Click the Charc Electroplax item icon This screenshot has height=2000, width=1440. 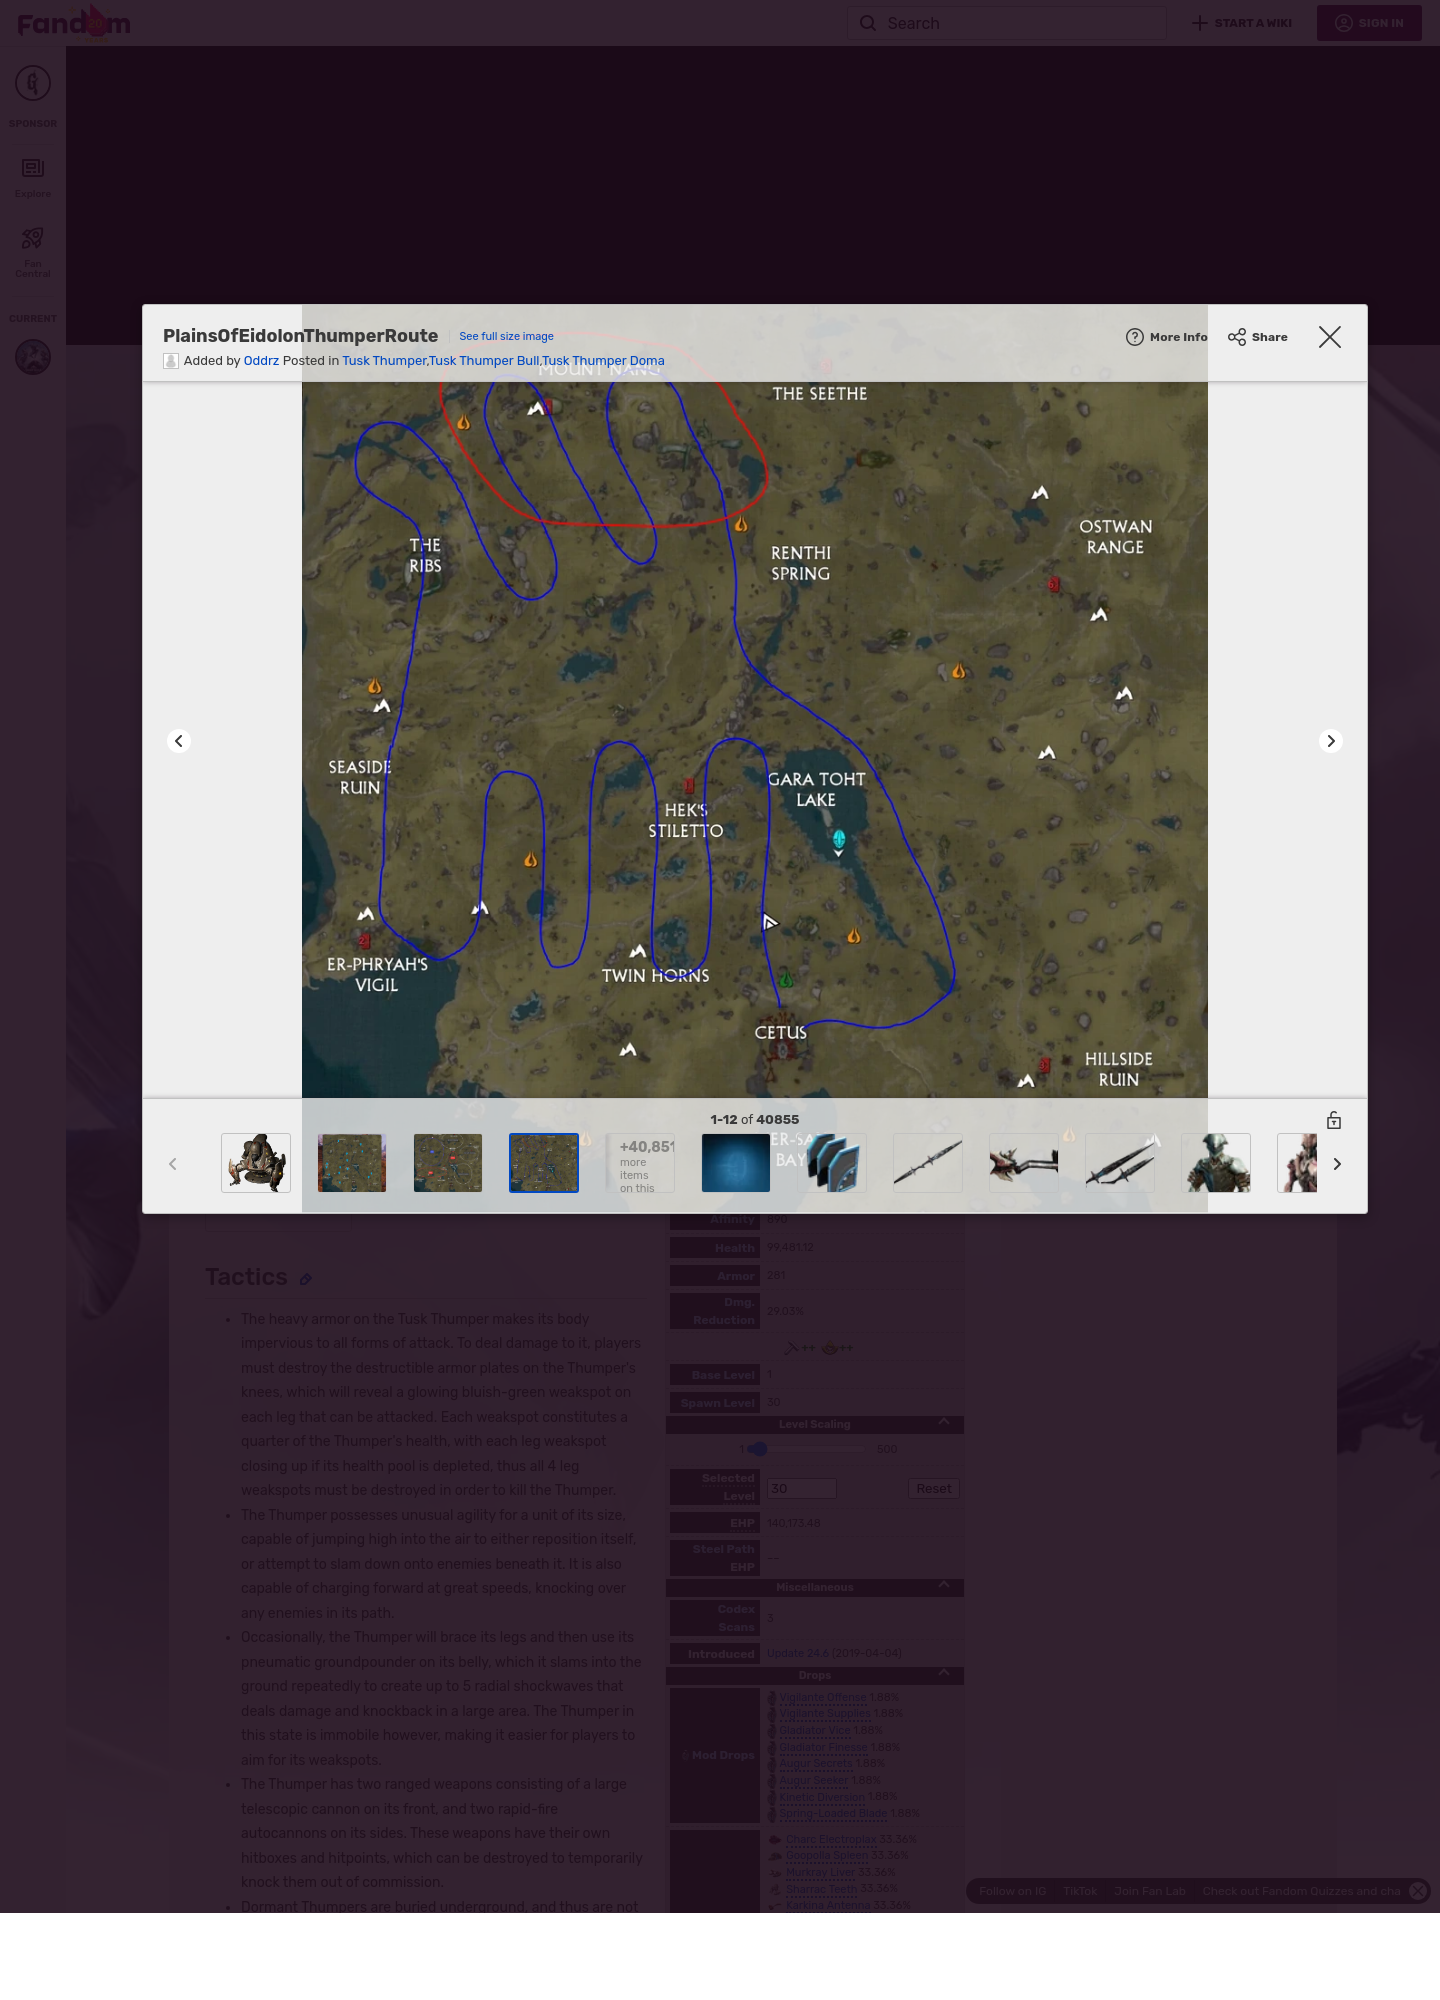pyautogui.click(x=775, y=1839)
